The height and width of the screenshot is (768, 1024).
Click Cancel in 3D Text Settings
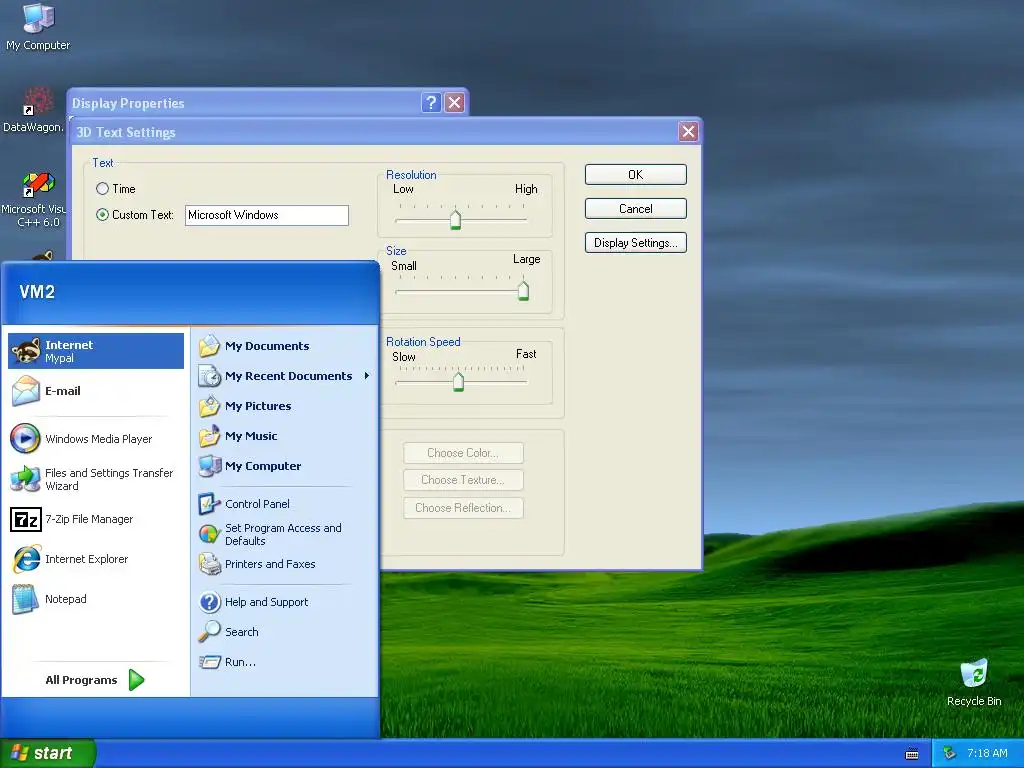point(635,208)
